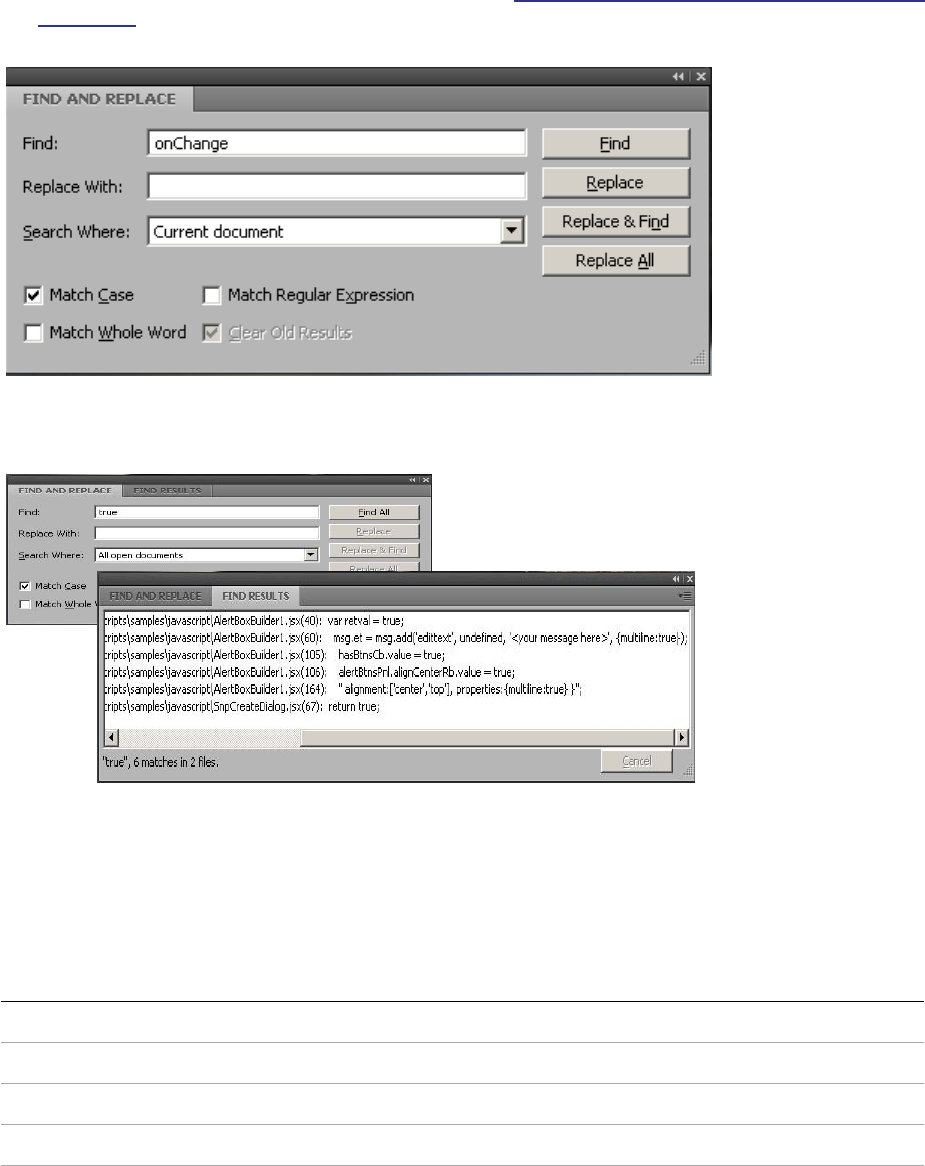Click the Find field containing true
This screenshot has height=1166, width=925.
tap(207, 512)
